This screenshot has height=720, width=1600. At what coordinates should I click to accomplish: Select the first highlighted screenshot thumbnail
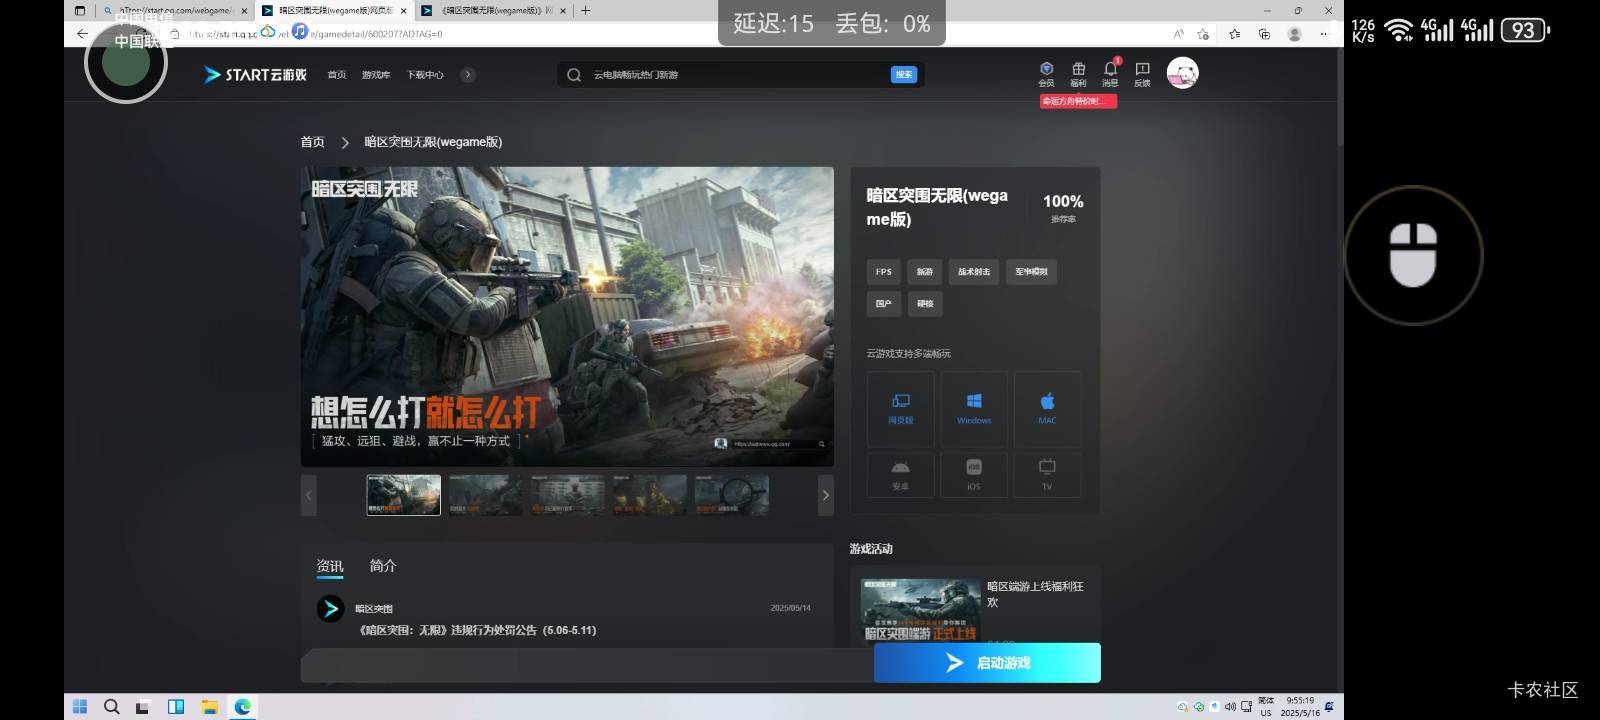[x=403, y=495]
